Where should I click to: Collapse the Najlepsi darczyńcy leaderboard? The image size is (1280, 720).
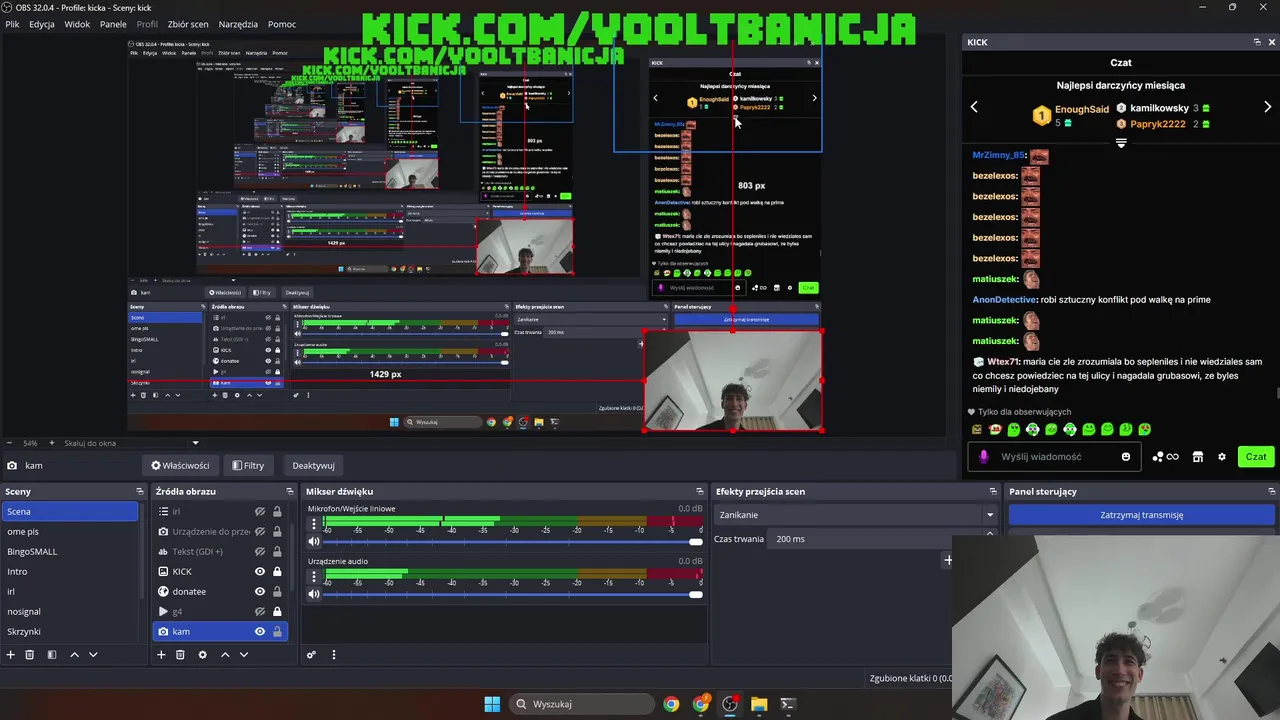(1121, 143)
